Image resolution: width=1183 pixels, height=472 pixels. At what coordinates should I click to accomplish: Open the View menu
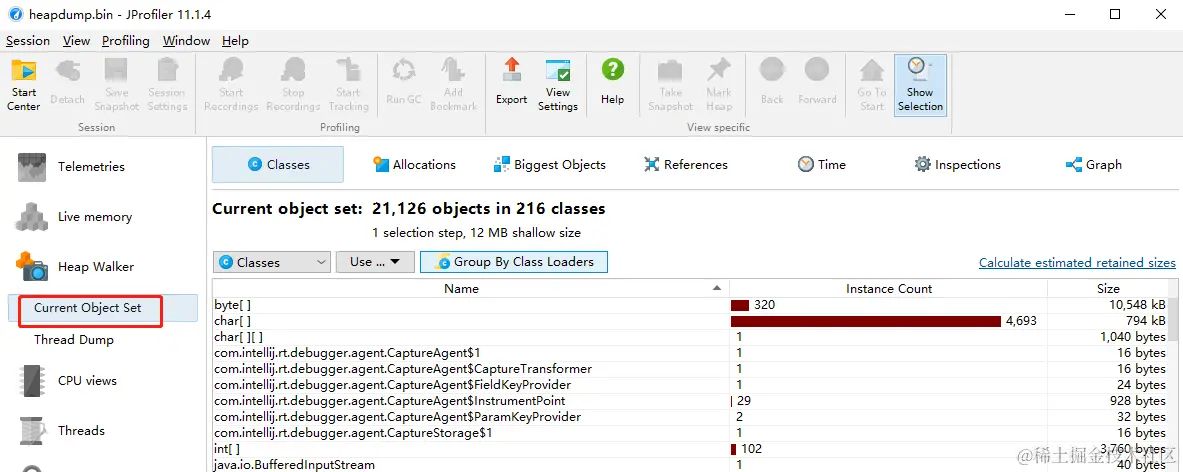click(76, 41)
